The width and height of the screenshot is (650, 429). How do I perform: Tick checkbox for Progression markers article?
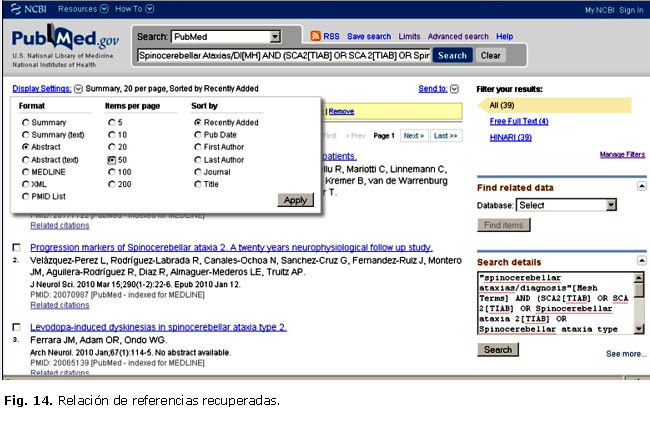16,247
